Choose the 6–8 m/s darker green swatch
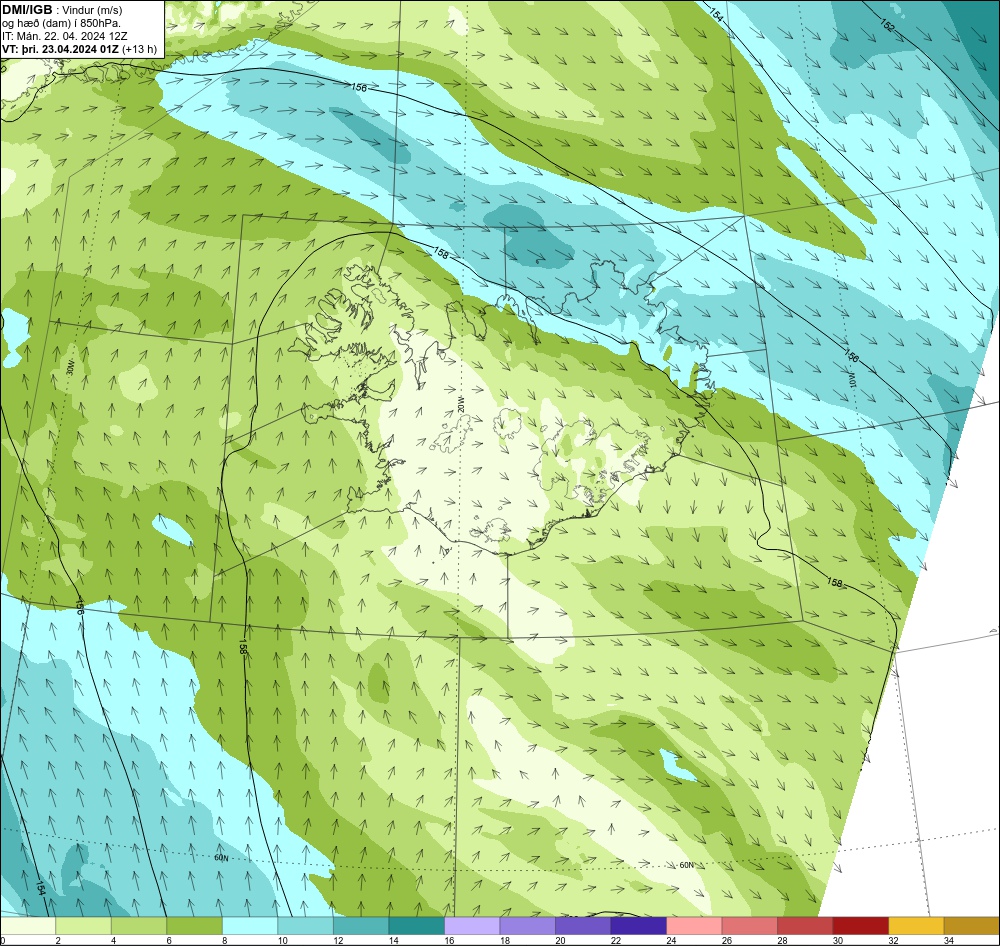1000x946 pixels. coord(195,925)
